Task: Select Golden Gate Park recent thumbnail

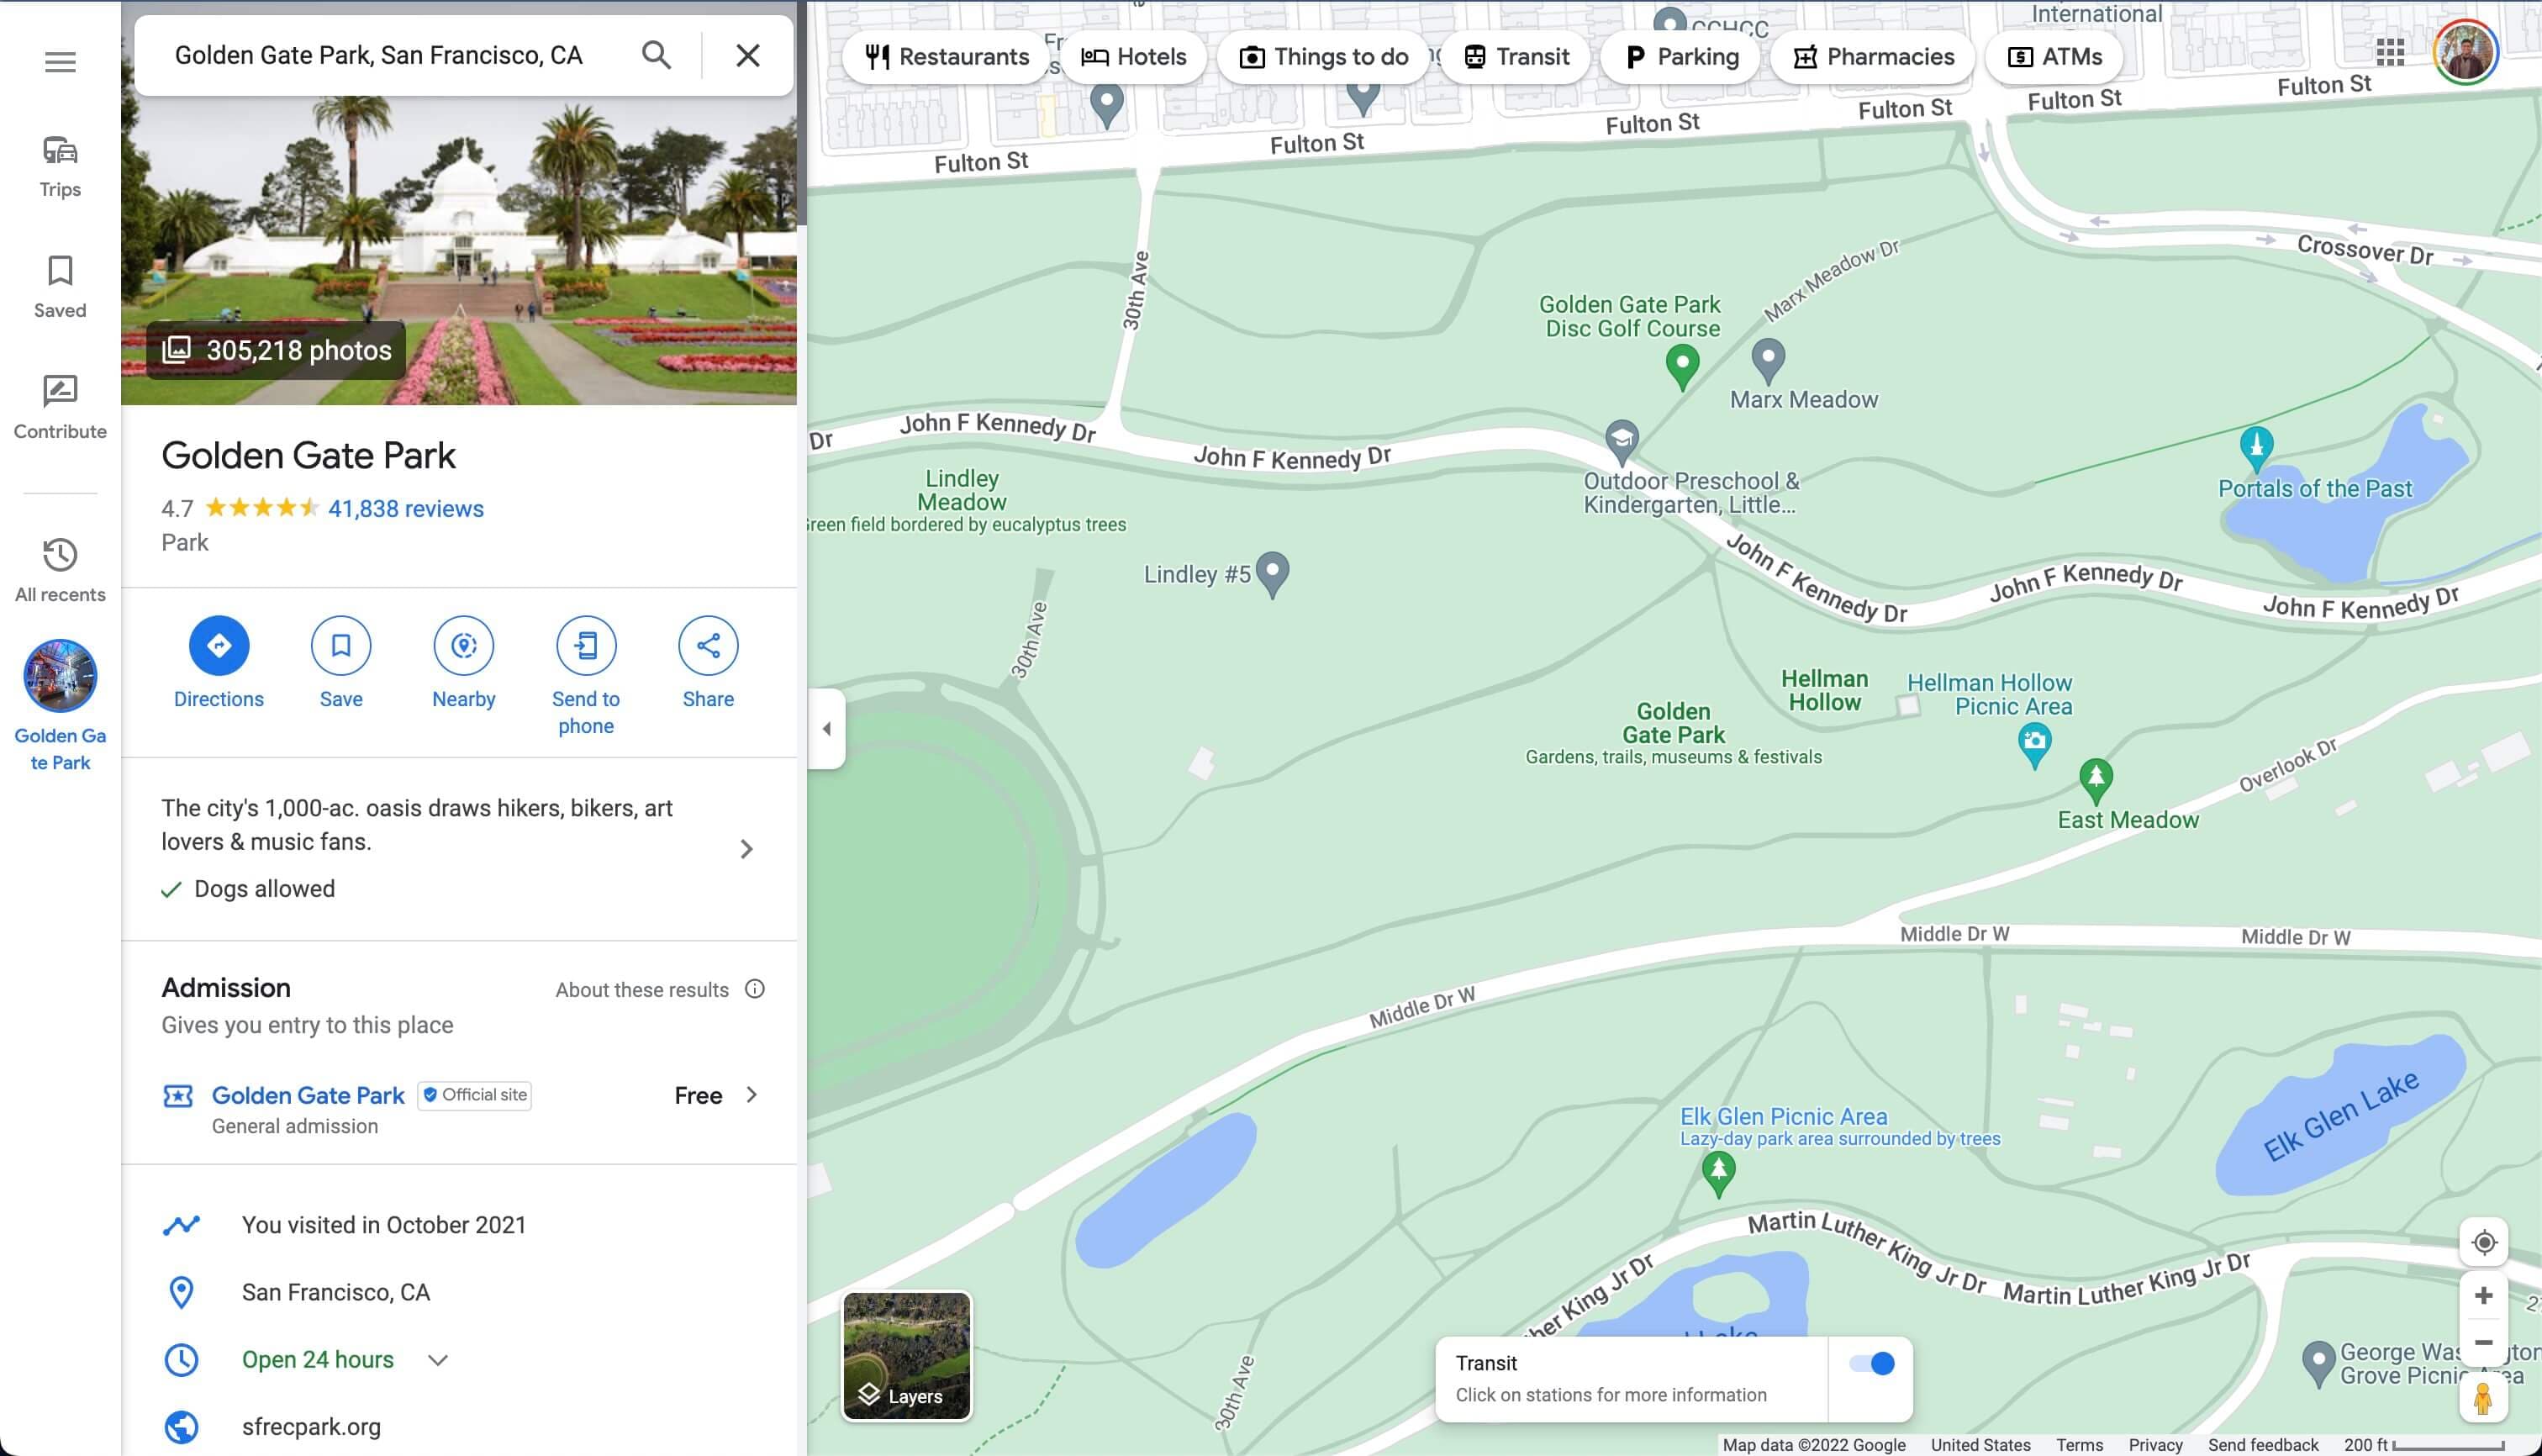Action: [x=60, y=676]
